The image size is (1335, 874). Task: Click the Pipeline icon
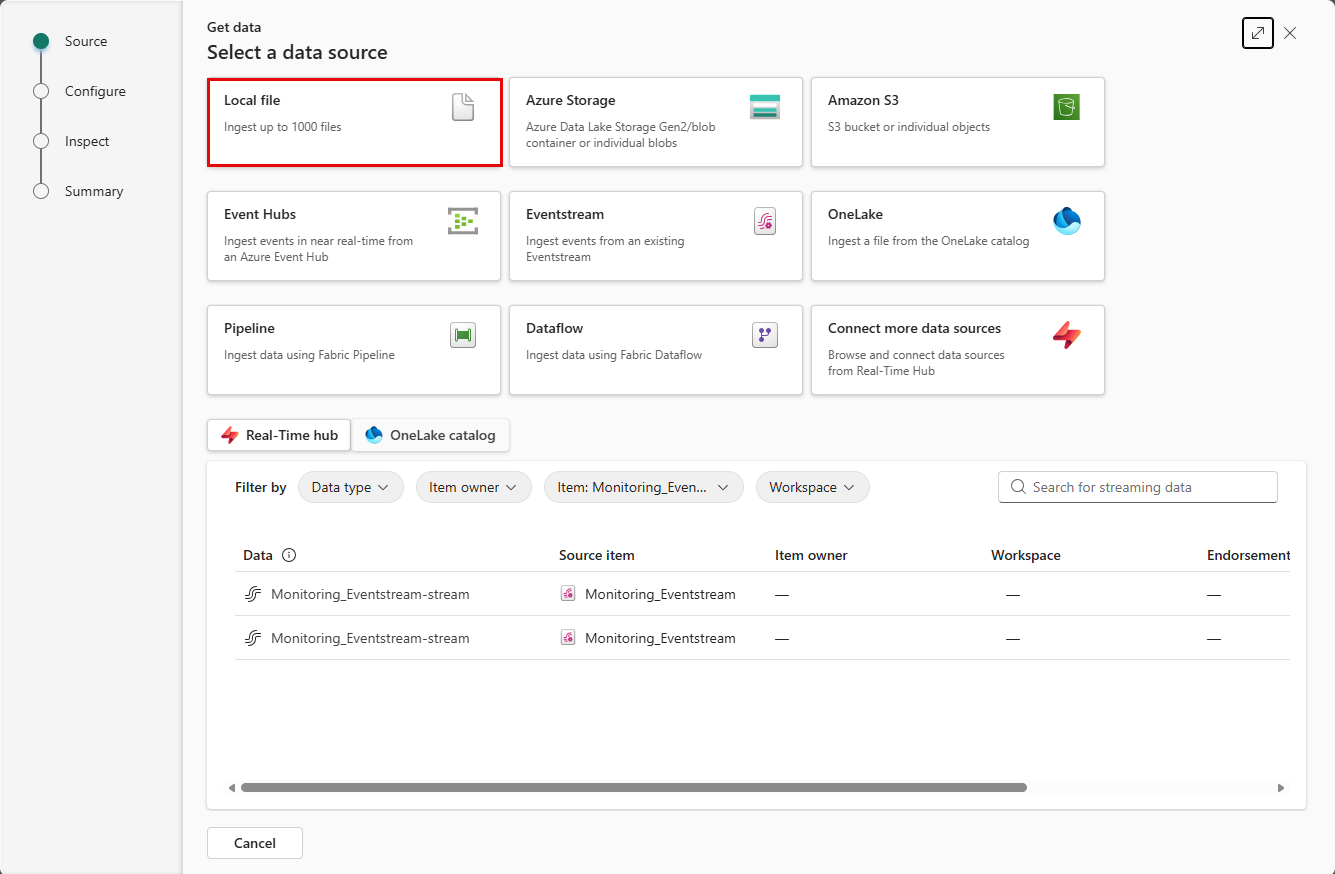462,335
